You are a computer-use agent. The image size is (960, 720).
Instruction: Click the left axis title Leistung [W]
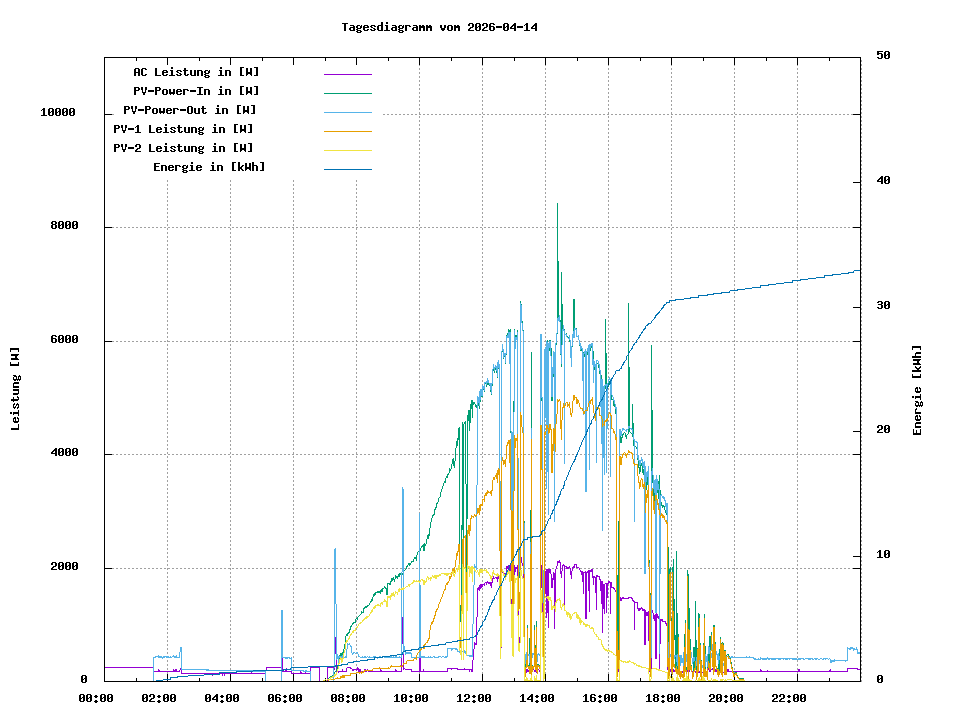tap(16, 389)
